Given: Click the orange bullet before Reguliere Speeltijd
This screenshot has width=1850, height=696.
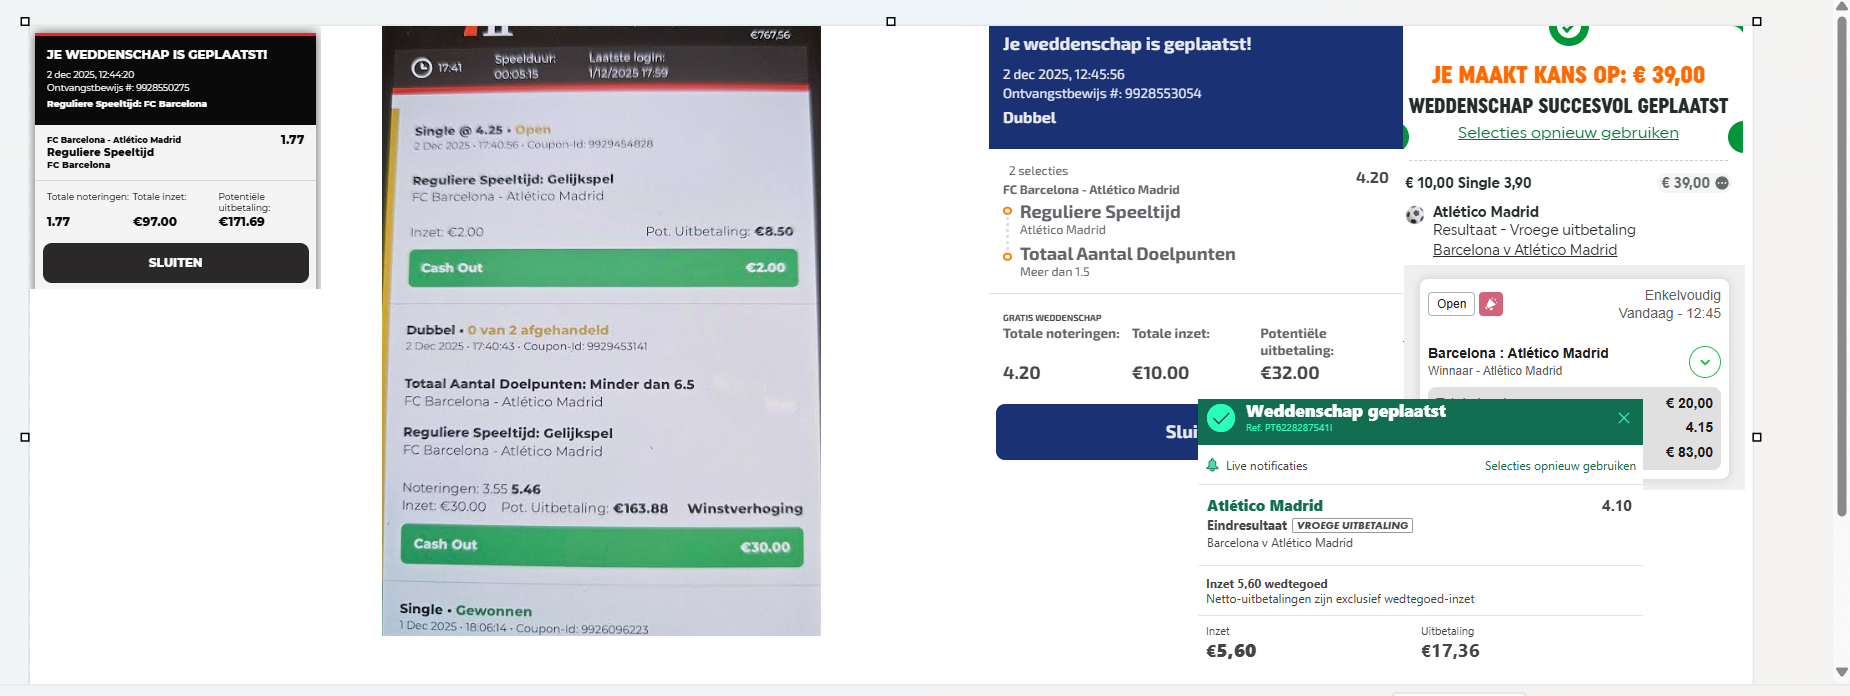Looking at the screenshot, I should tap(1007, 211).
